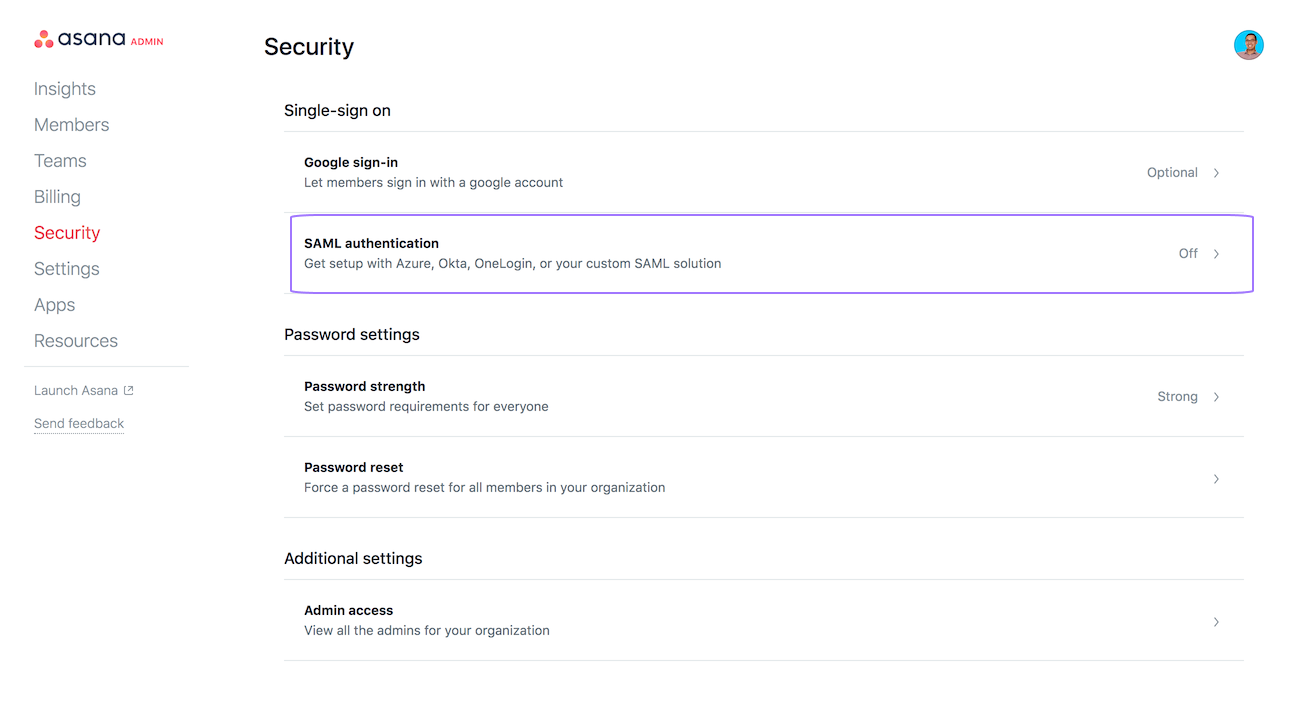This screenshot has width=1289, height=728.
Task: Select Billing from the sidebar
Action: pos(57,197)
